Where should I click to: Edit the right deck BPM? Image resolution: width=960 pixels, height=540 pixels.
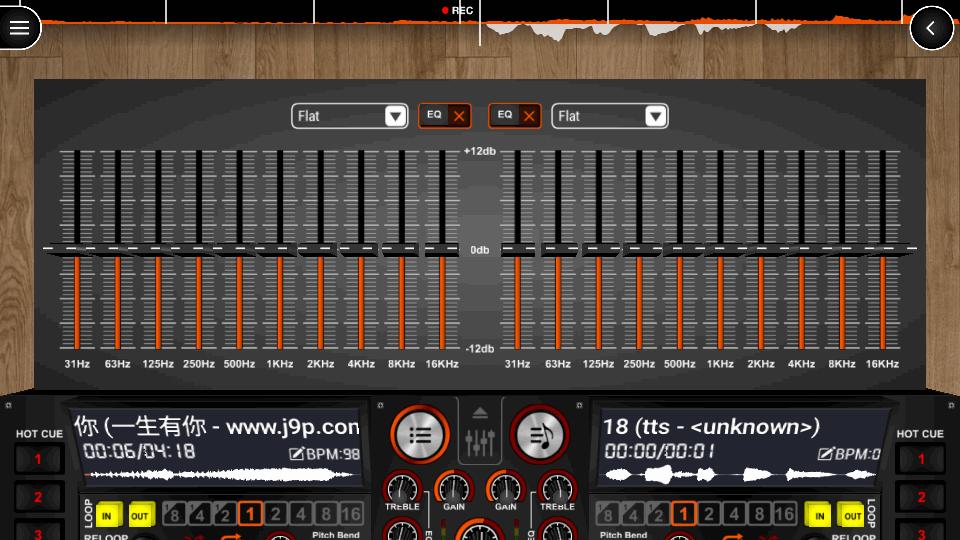tap(849, 454)
